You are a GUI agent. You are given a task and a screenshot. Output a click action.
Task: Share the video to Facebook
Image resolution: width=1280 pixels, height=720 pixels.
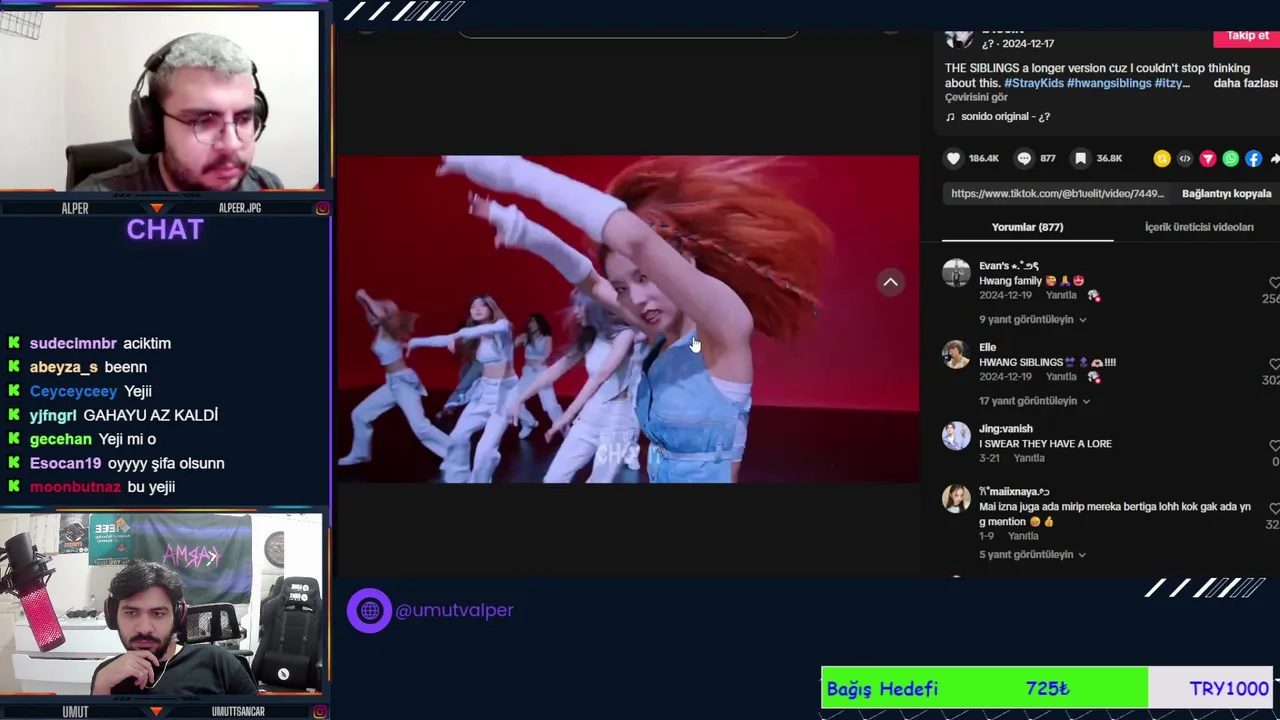pyautogui.click(x=1253, y=158)
